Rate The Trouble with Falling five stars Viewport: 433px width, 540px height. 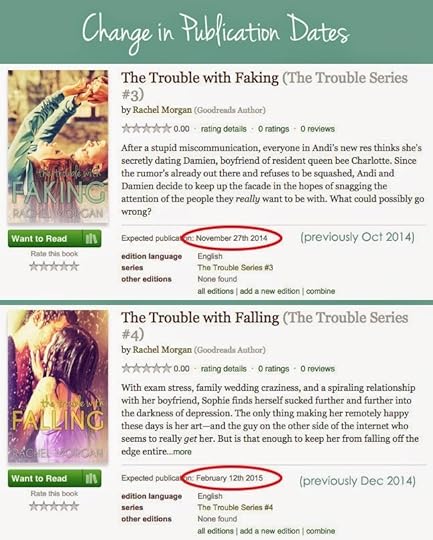point(74,506)
